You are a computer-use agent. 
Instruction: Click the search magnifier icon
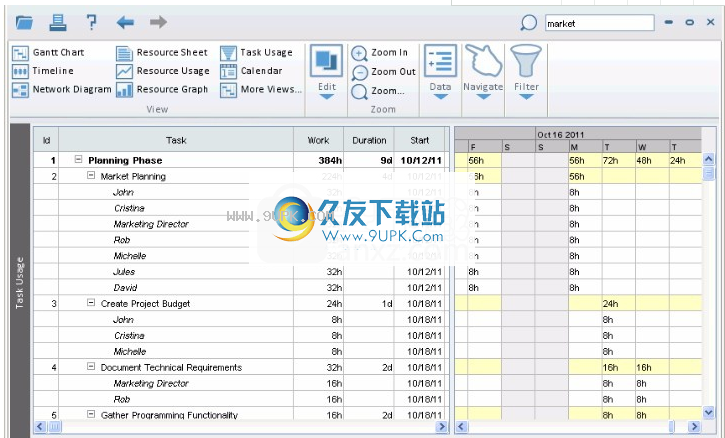pyautogui.click(x=528, y=23)
